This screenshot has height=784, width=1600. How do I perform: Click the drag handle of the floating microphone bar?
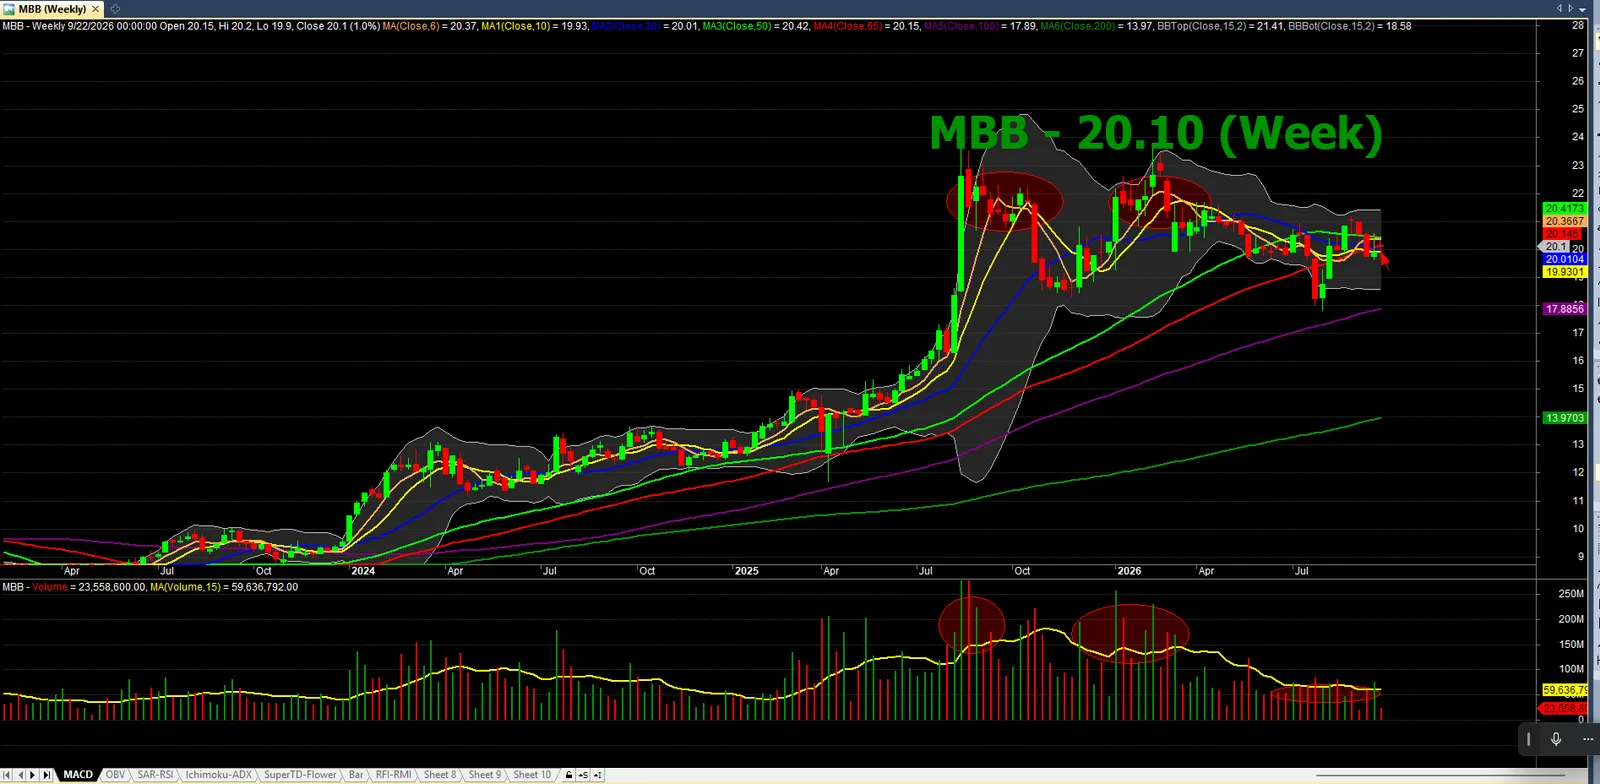coord(1528,739)
